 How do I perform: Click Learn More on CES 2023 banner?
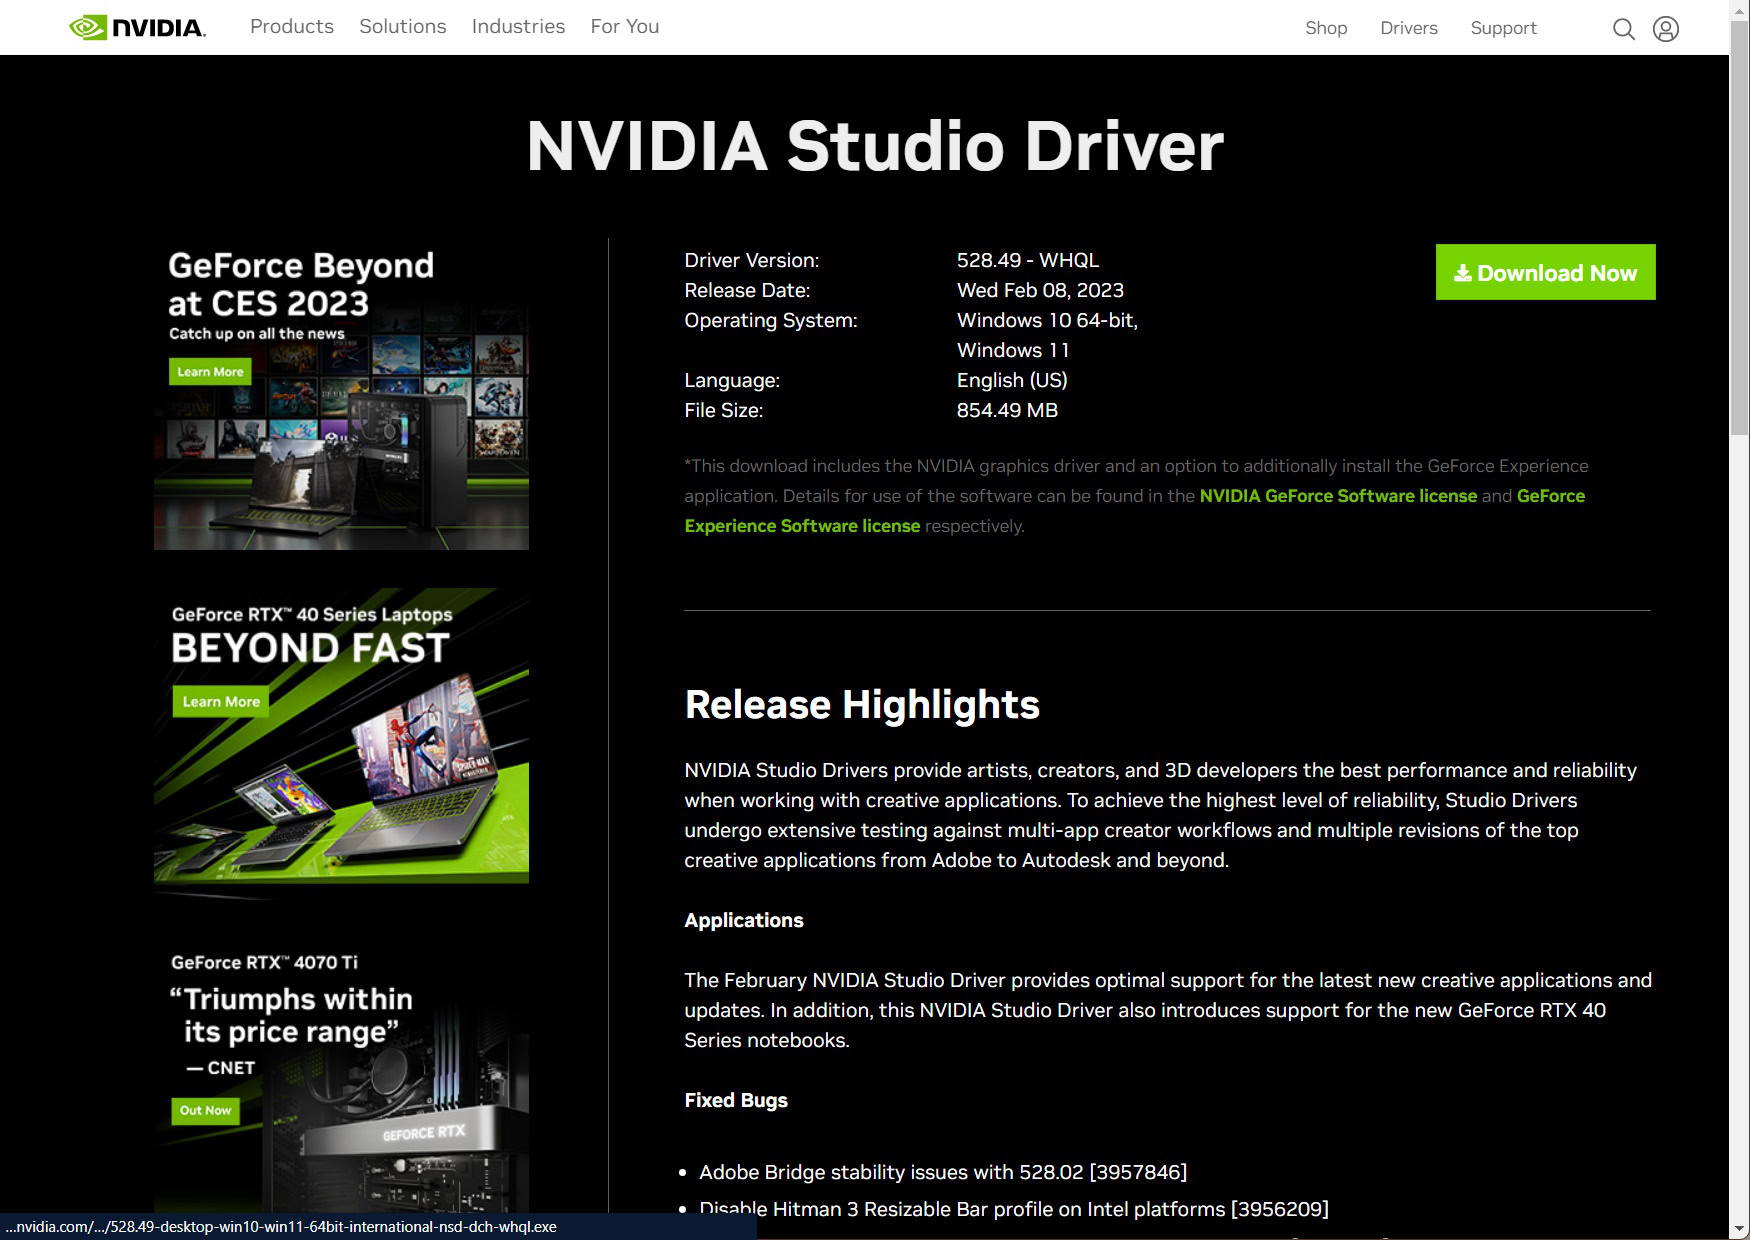coord(210,372)
